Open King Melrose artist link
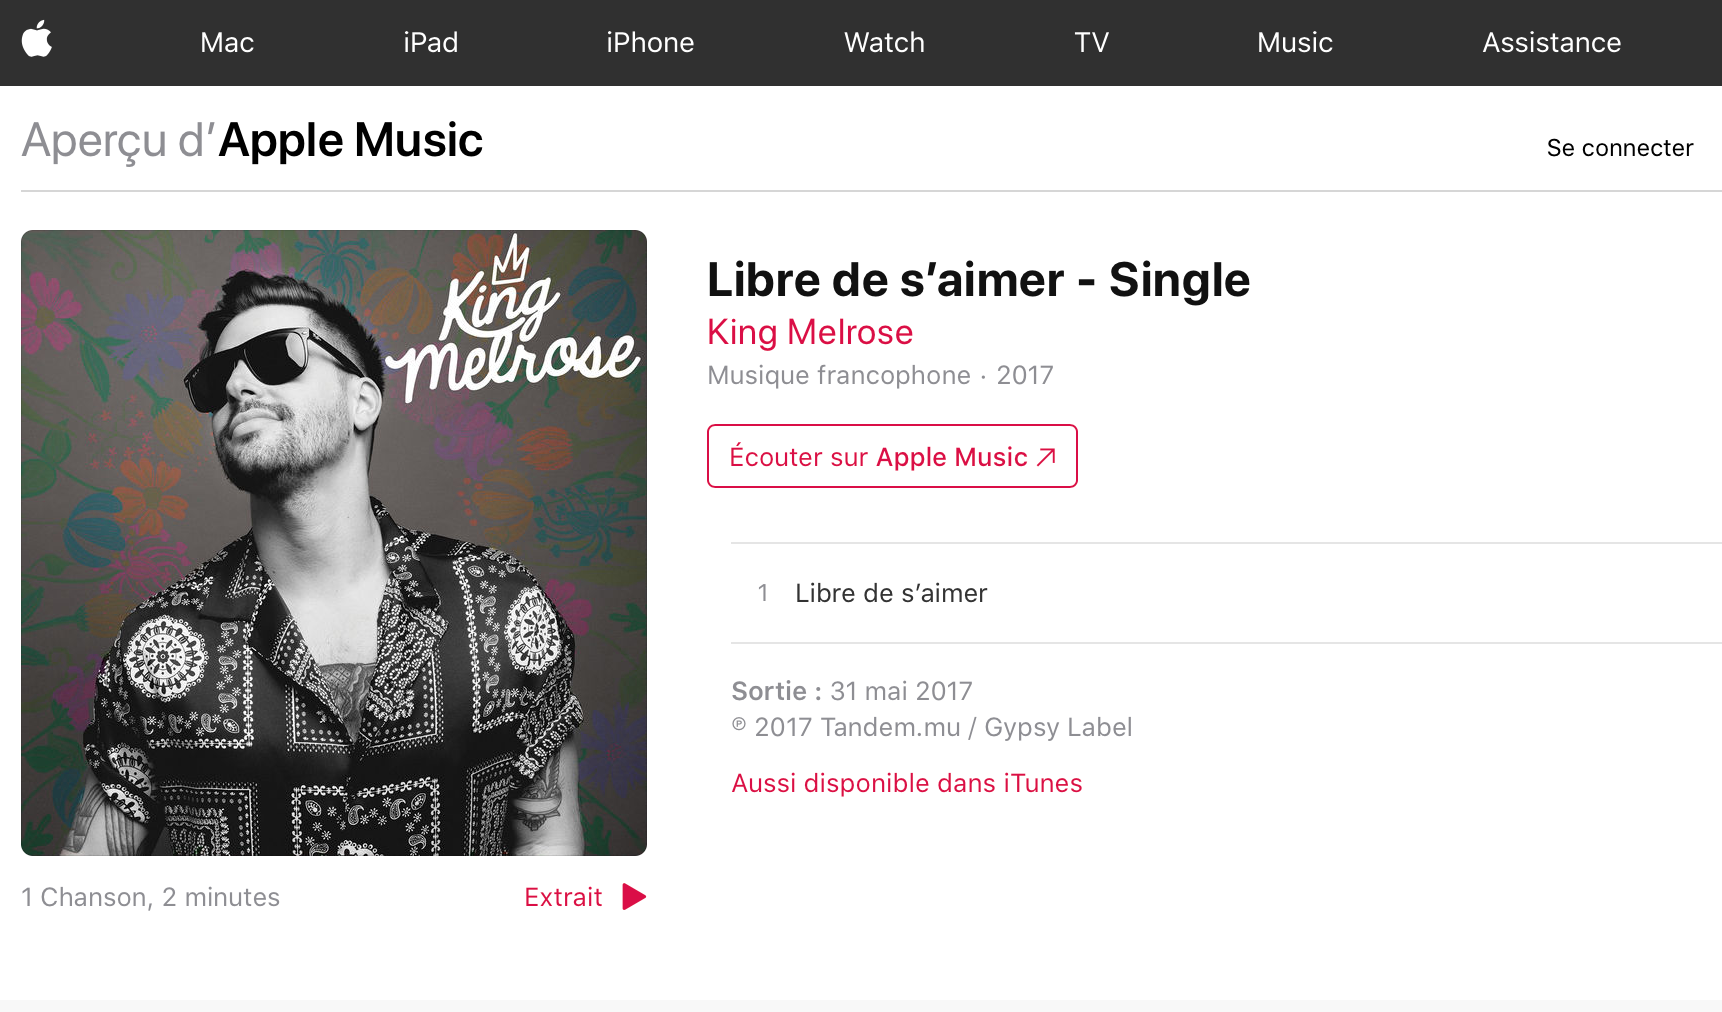Screen dimensions: 1722x1012 click(810, 332)
